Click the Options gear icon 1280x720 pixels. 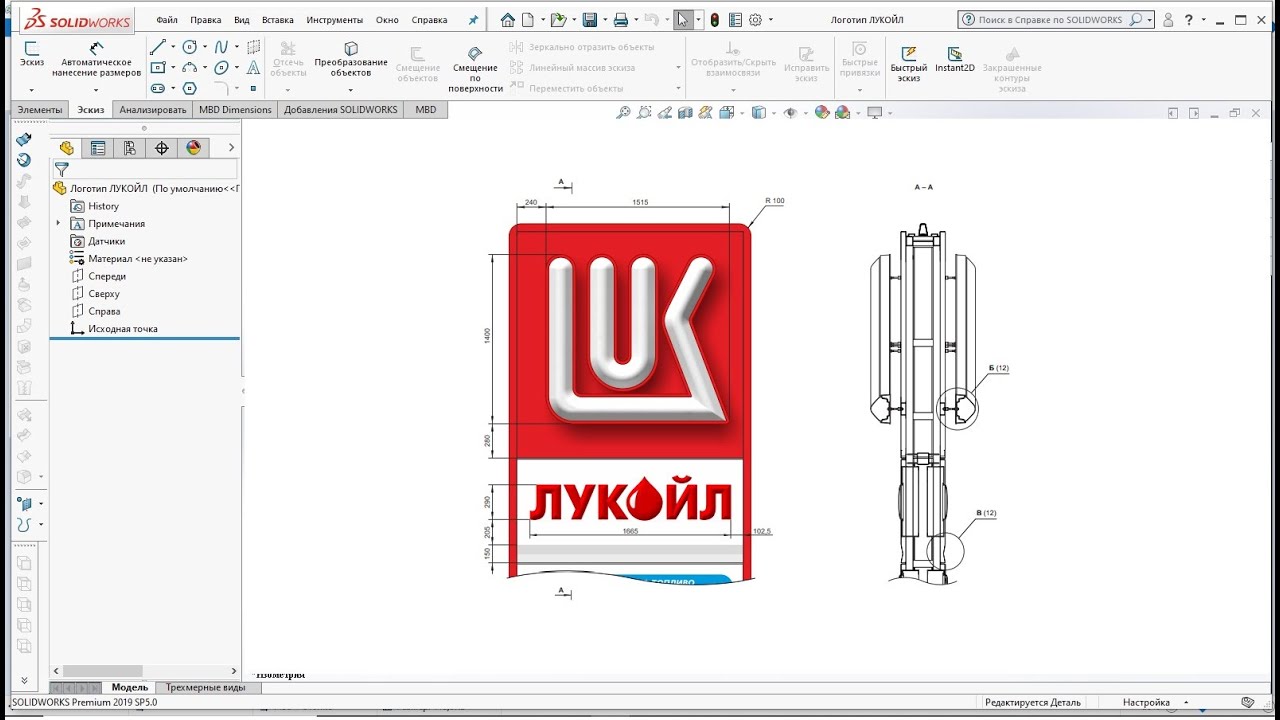point(756,19)
